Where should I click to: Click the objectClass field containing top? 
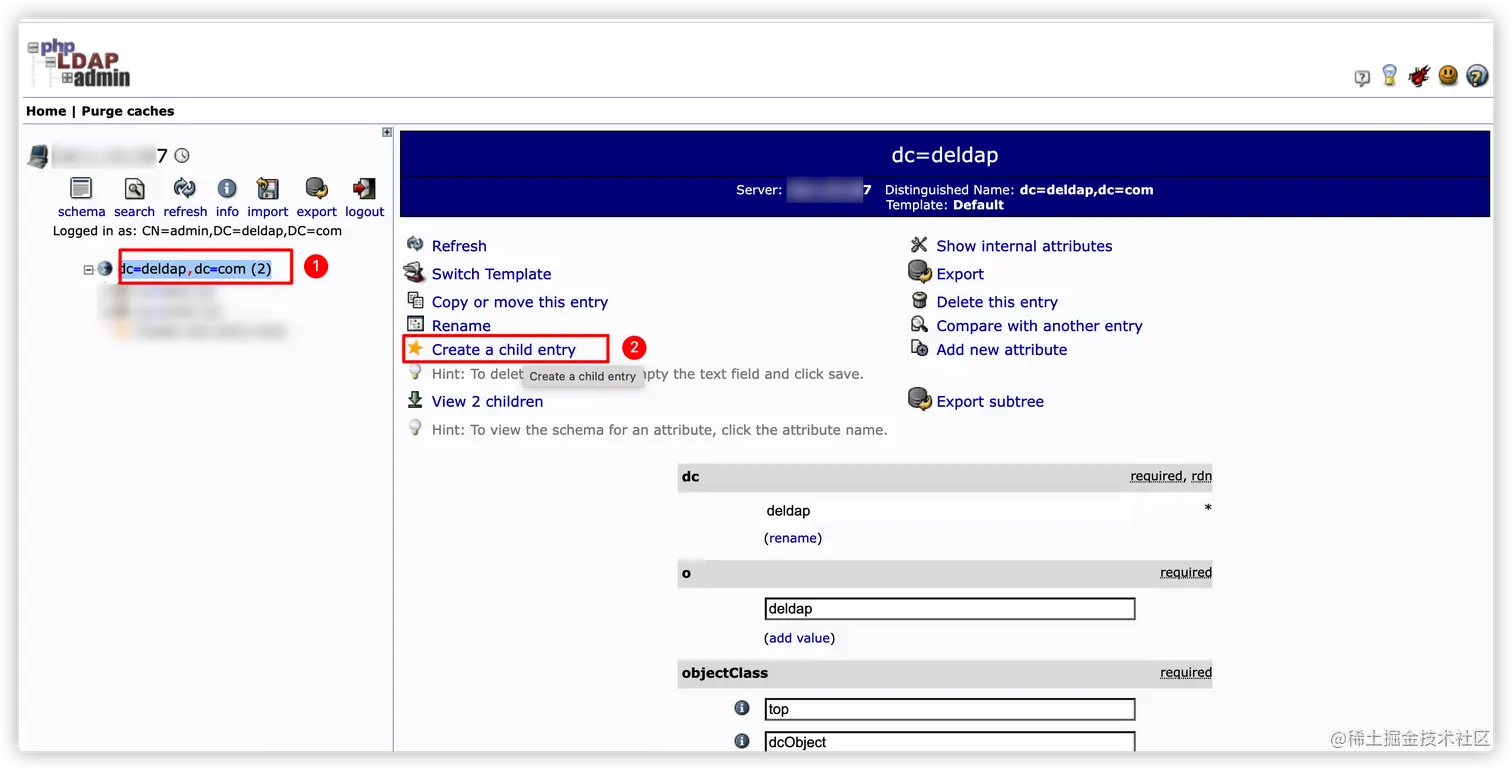(x=950, y=709)
